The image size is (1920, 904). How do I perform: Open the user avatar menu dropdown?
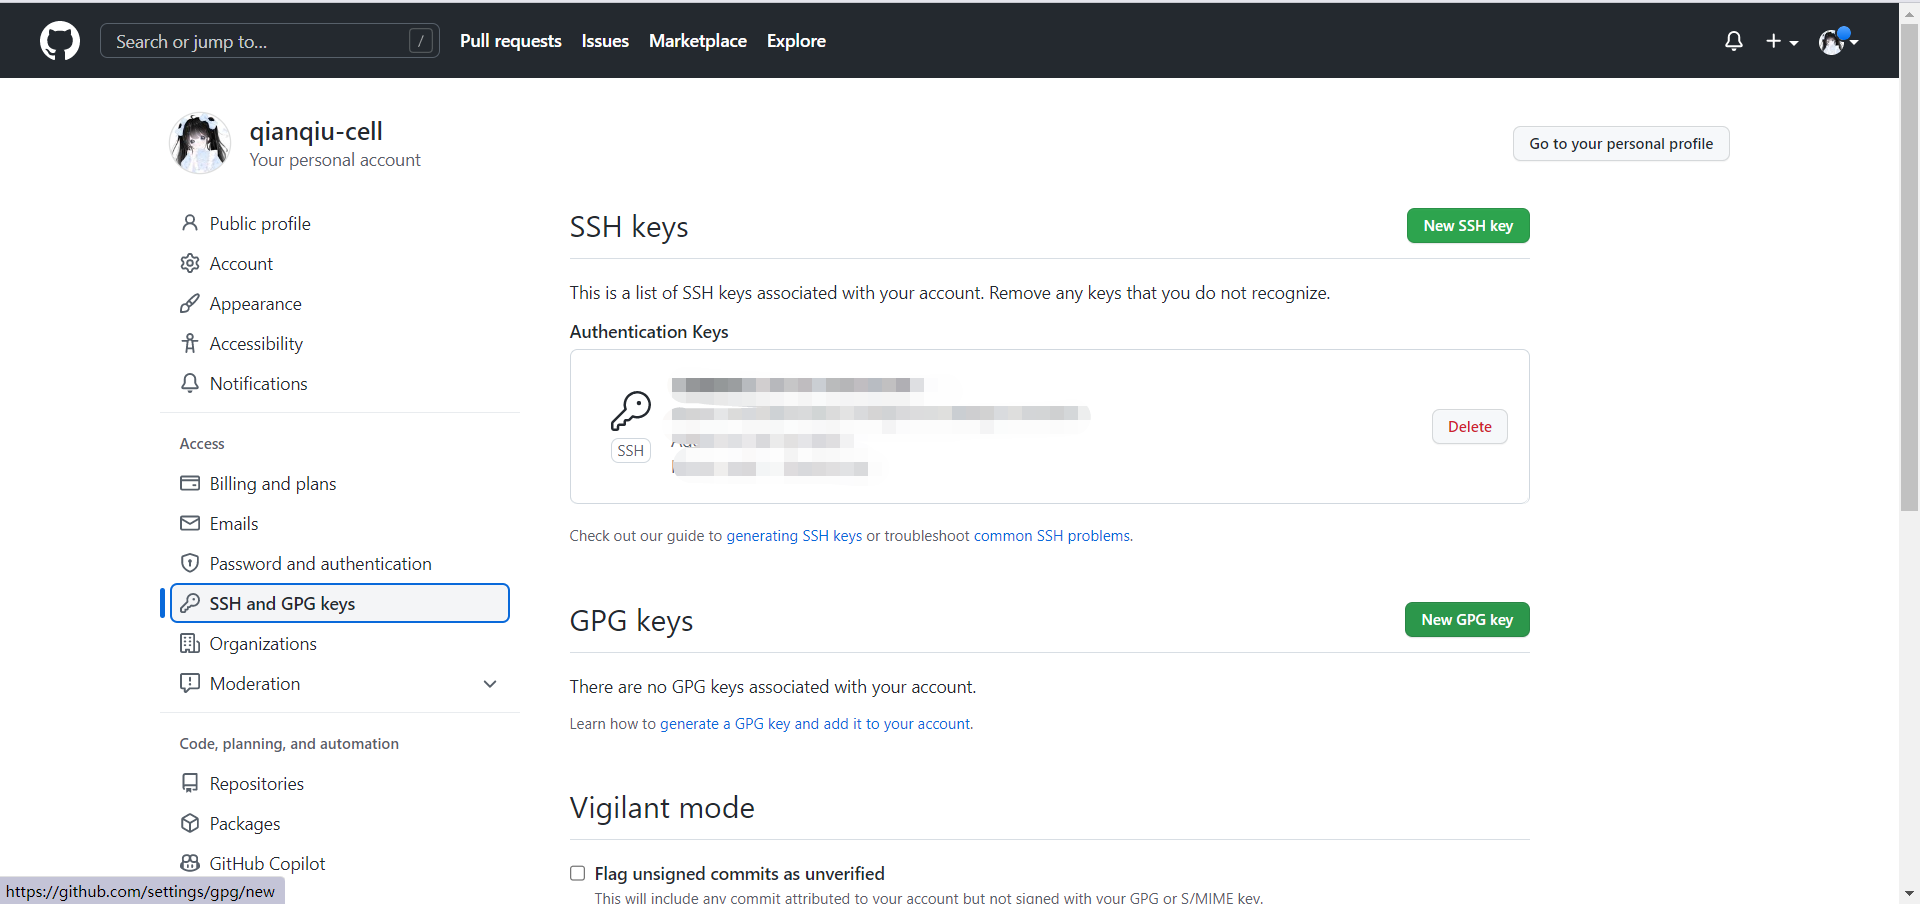point(1838,41)
